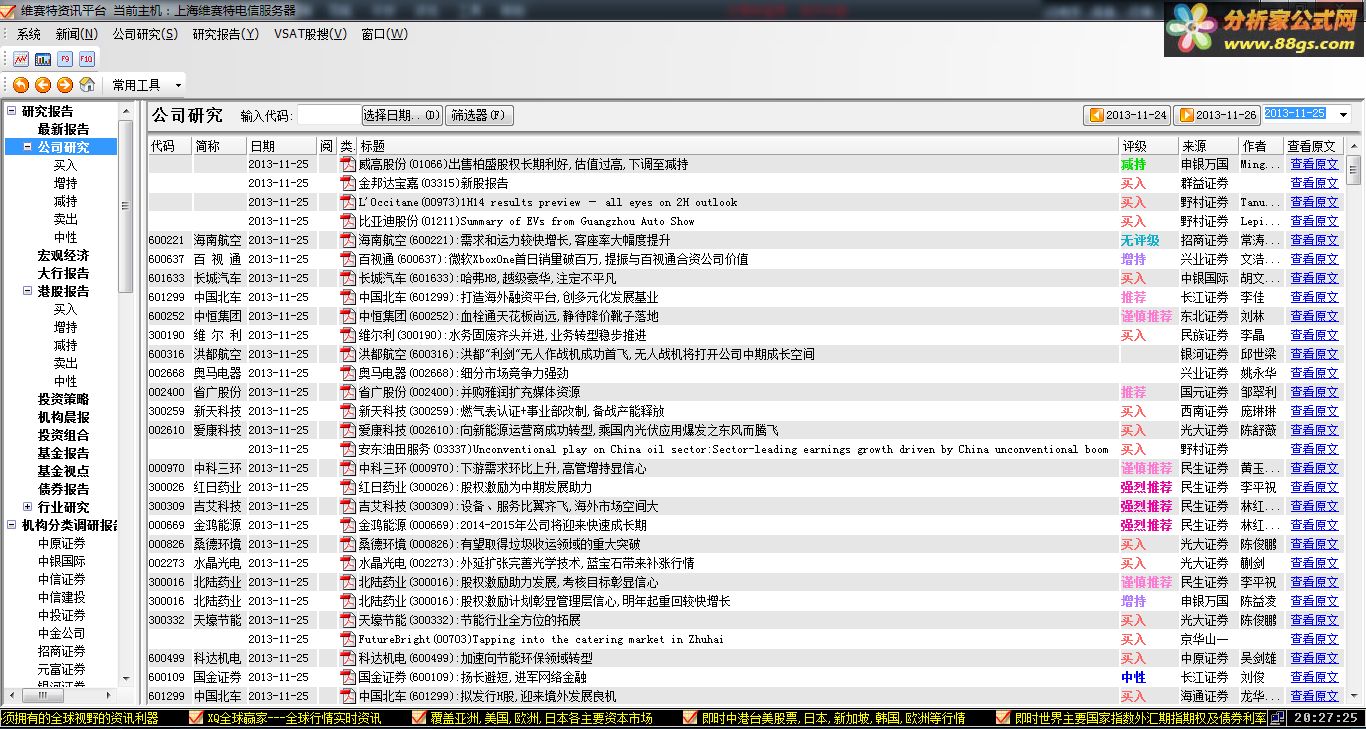Click the 筛选器(F) button
The image size is (1366, 729).
pos(480,115)
